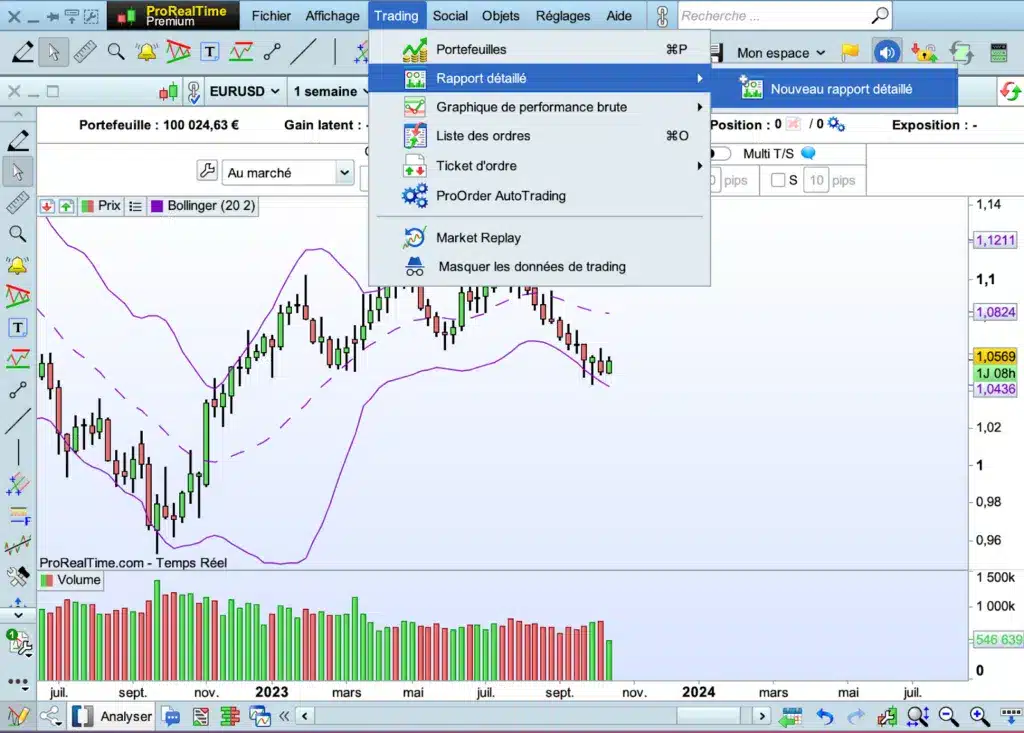The image size is (1024, 733).
Task: Click the alert bell icon in left sidebar
Action: point(17,265)
